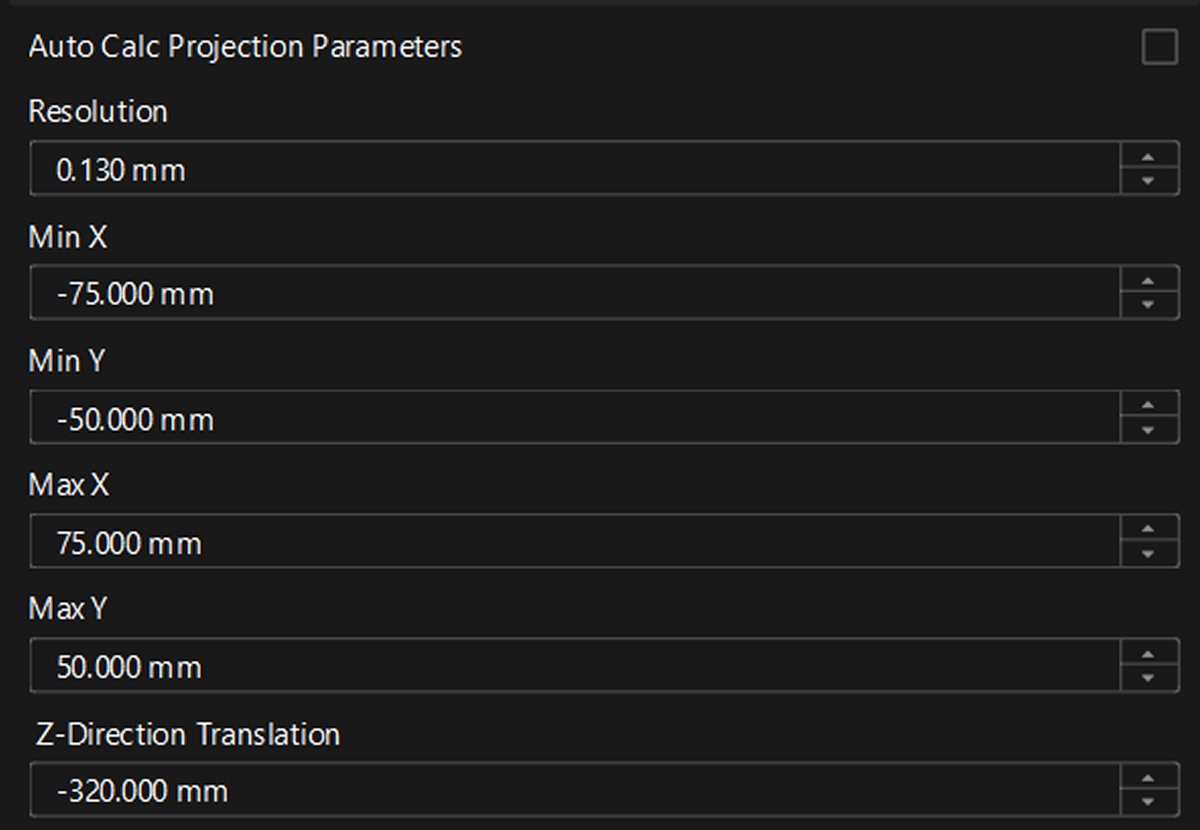Click the Auto Calc Projection Parameters label
1200x830 pixels.
pos(245,47)
